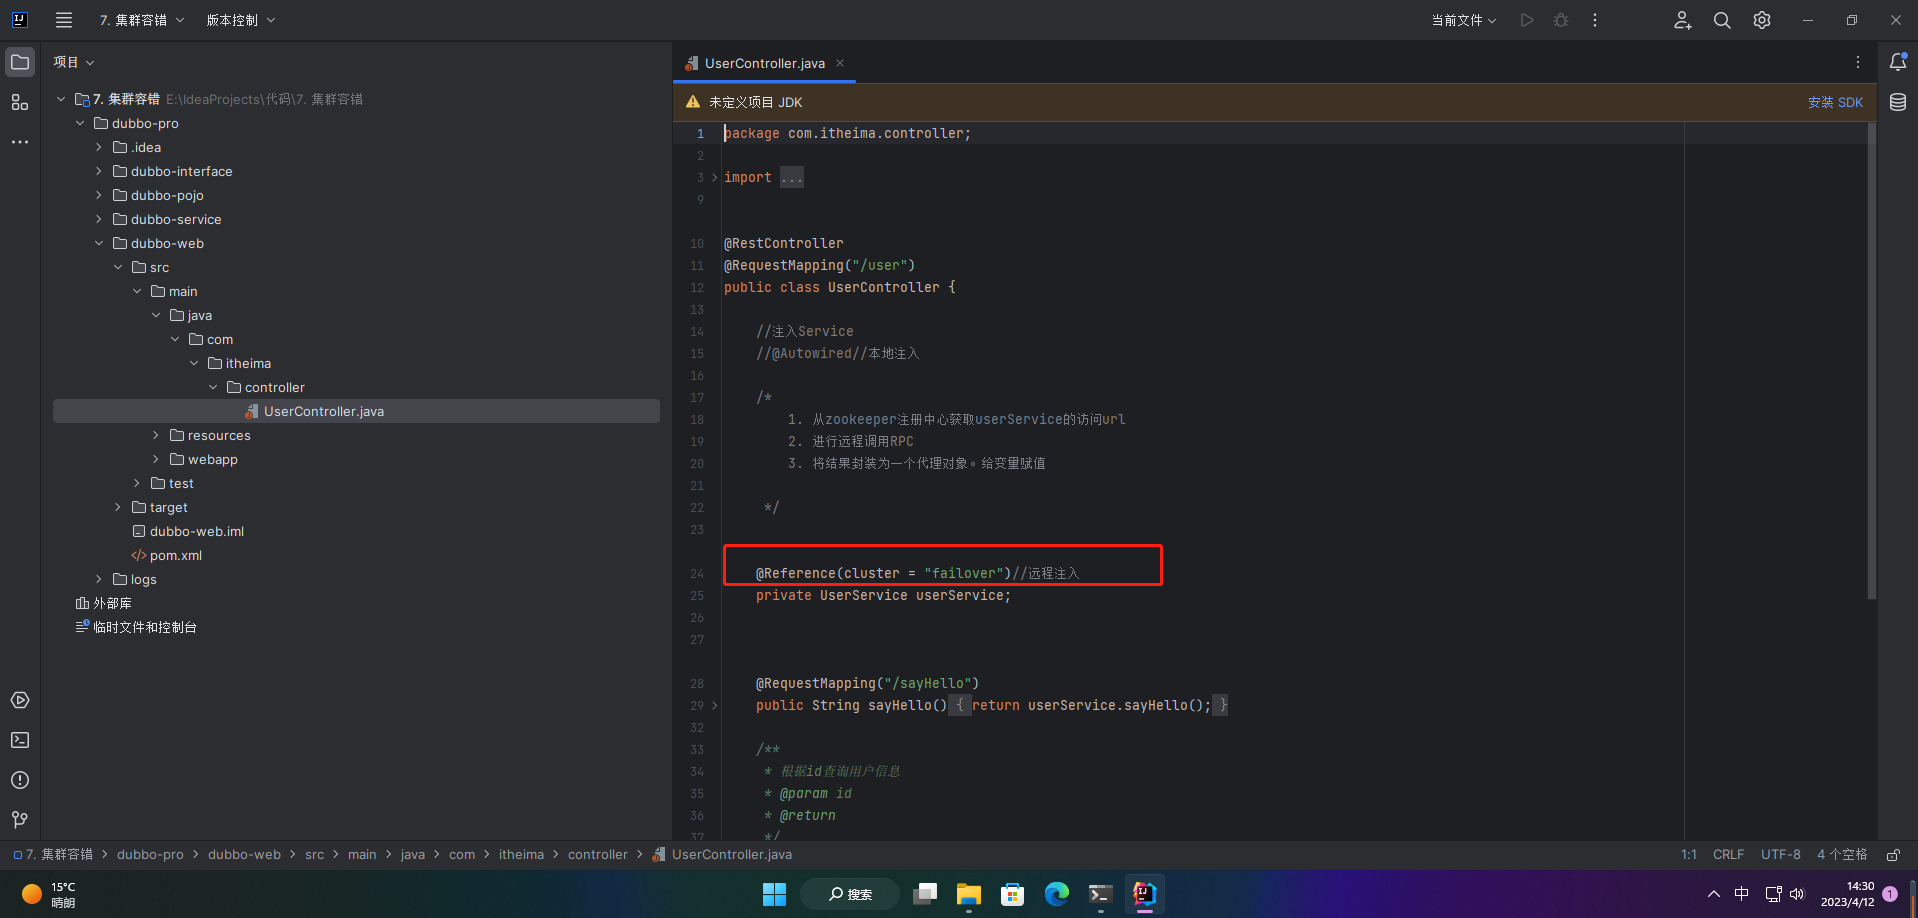Click the IntelliJ IDEA logo icon
Screen dimensions: 1918x918
19,20
